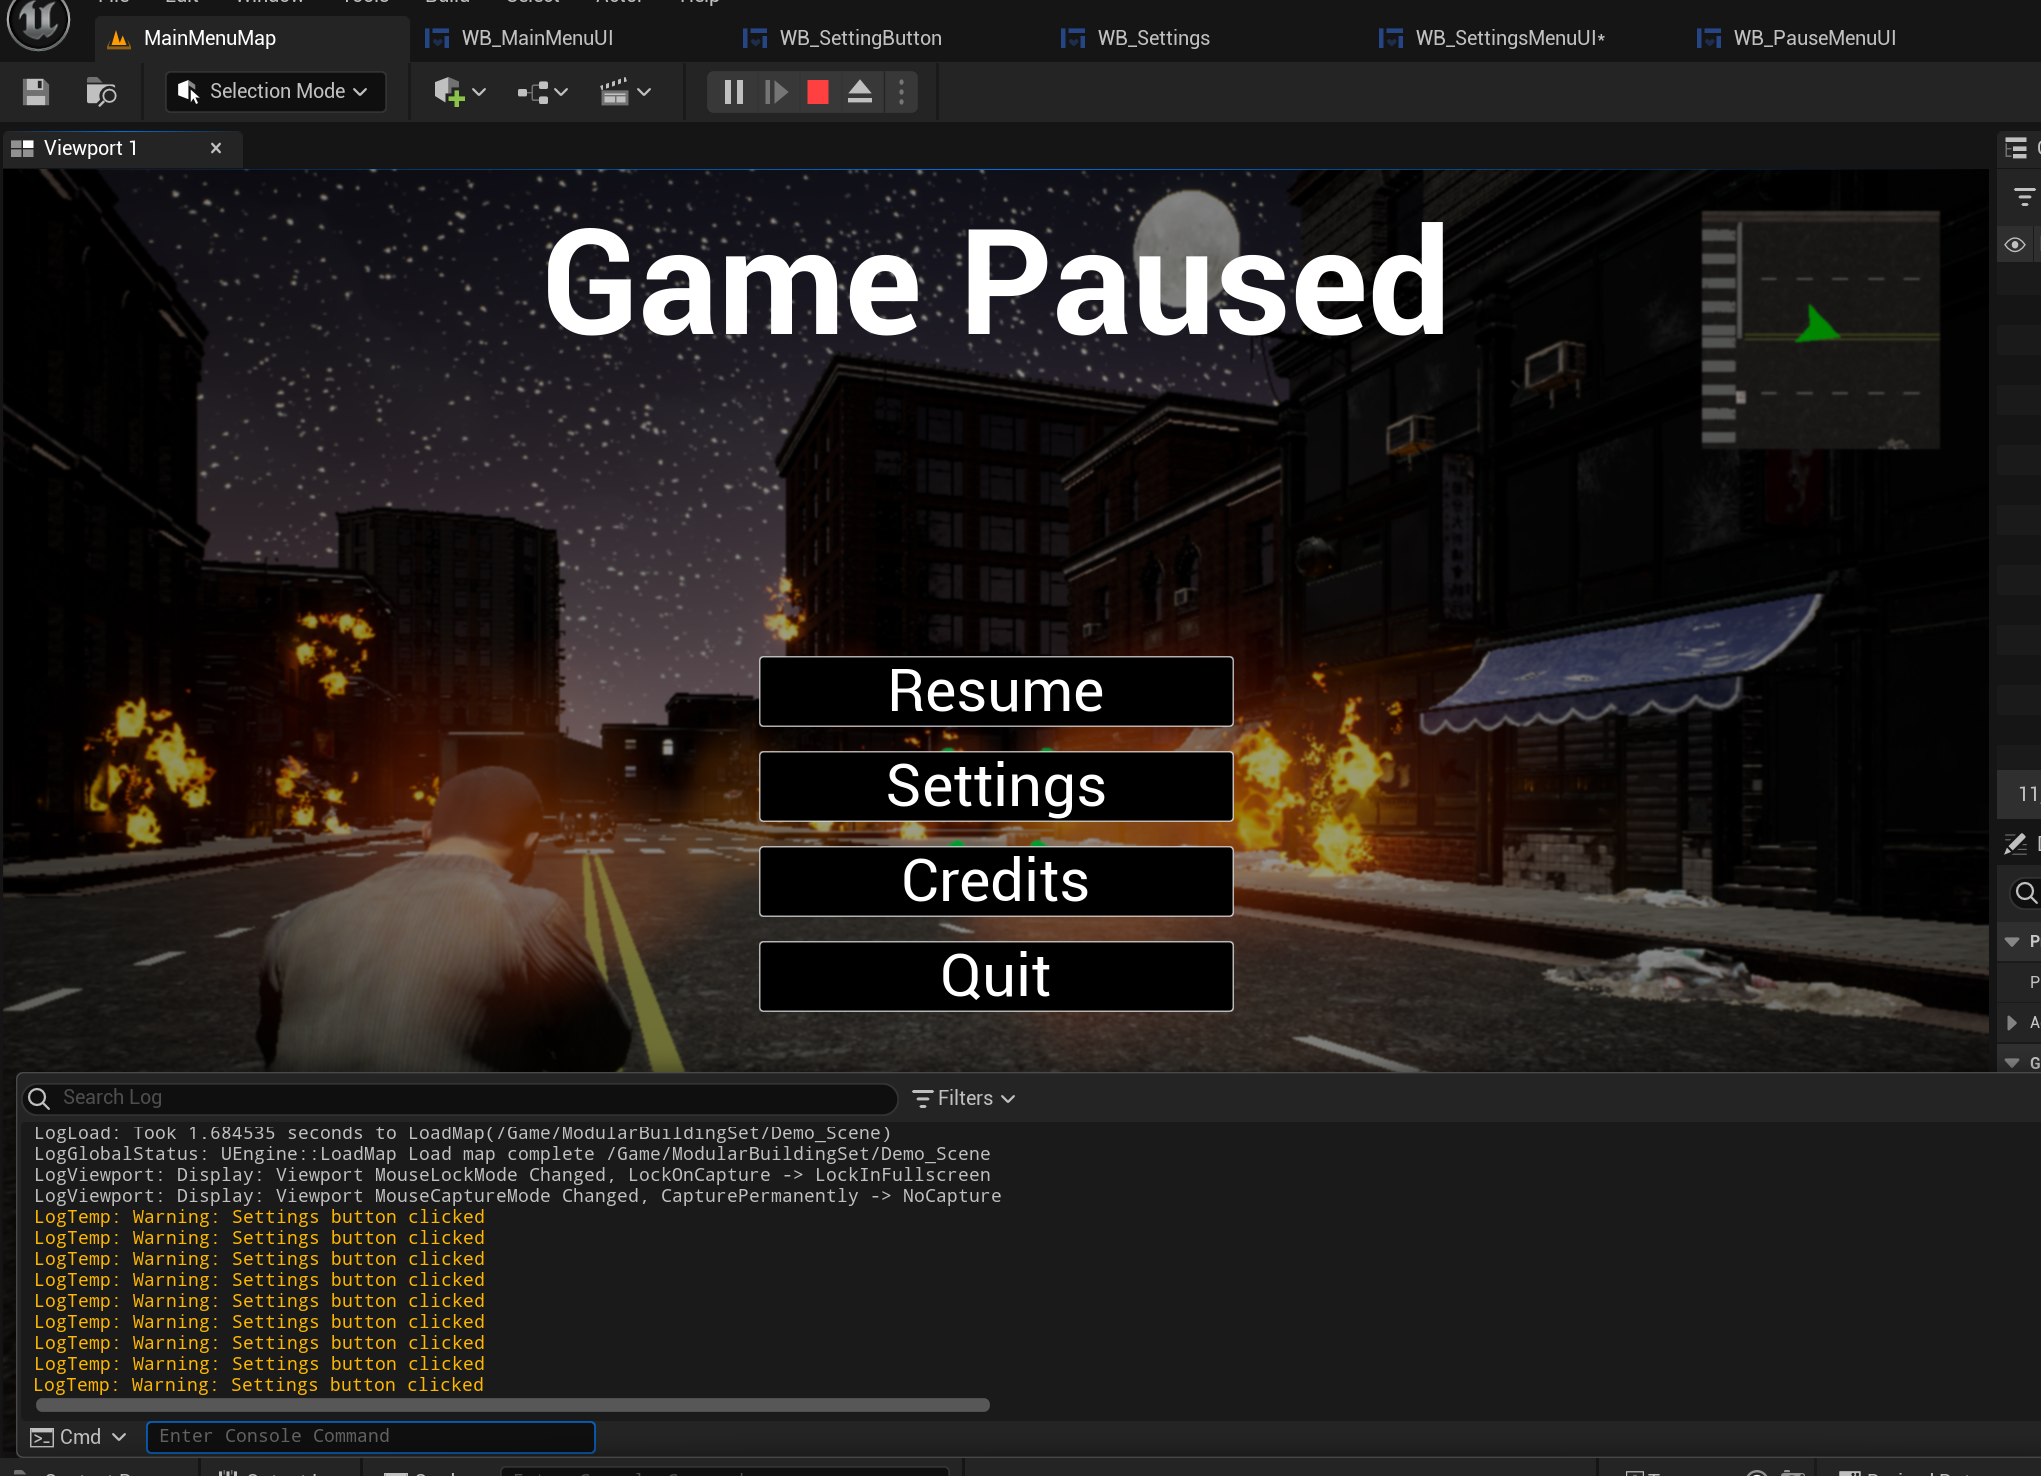Click the WB_MainMenuUI widget blueprint icon
Viewport: 2041px width, 1476px height.
click(x=437, y=38)
